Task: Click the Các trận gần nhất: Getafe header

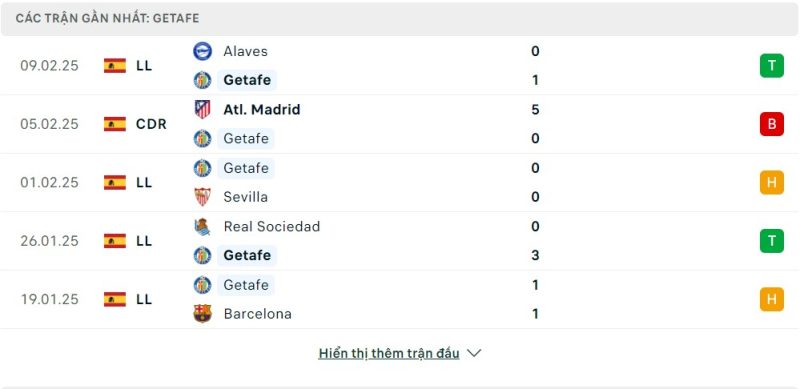Action: (x=108, y=18)
